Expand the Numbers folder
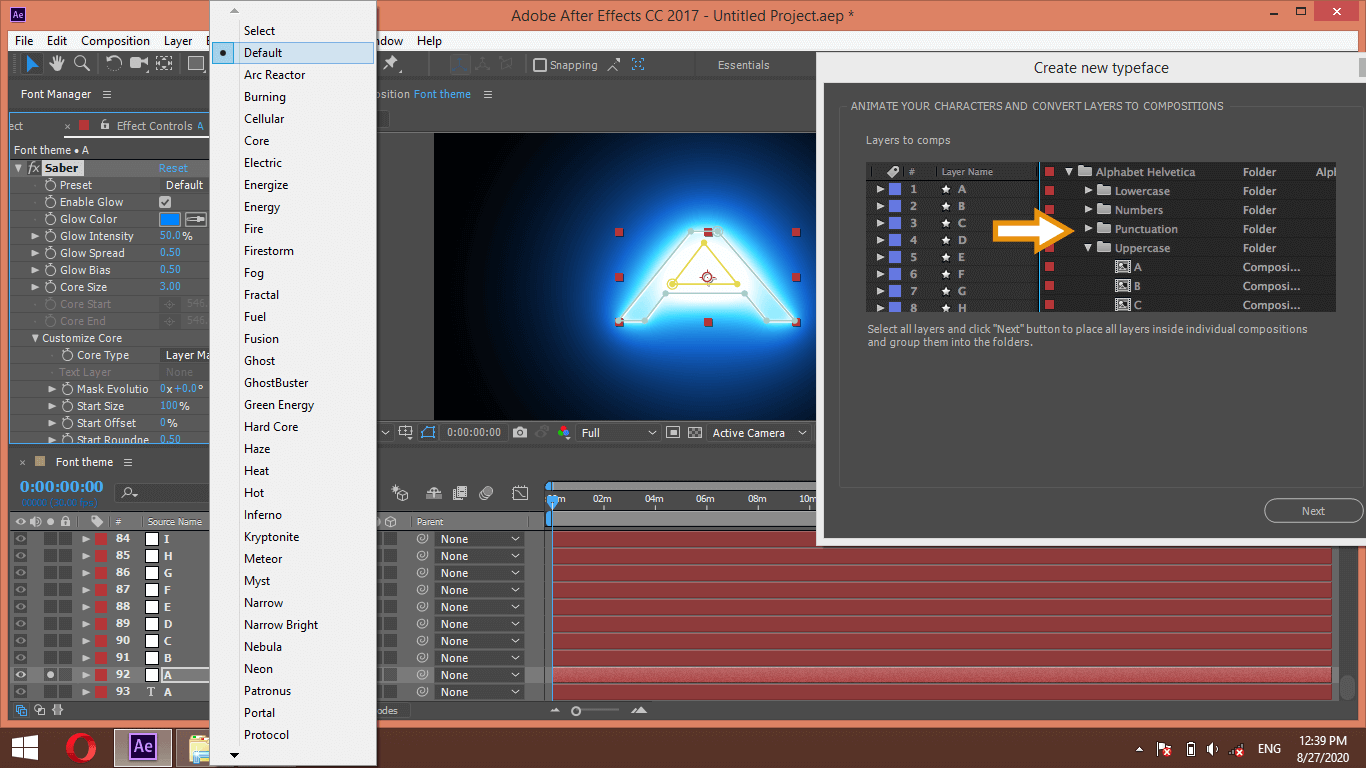 (x=1089, y=209)
